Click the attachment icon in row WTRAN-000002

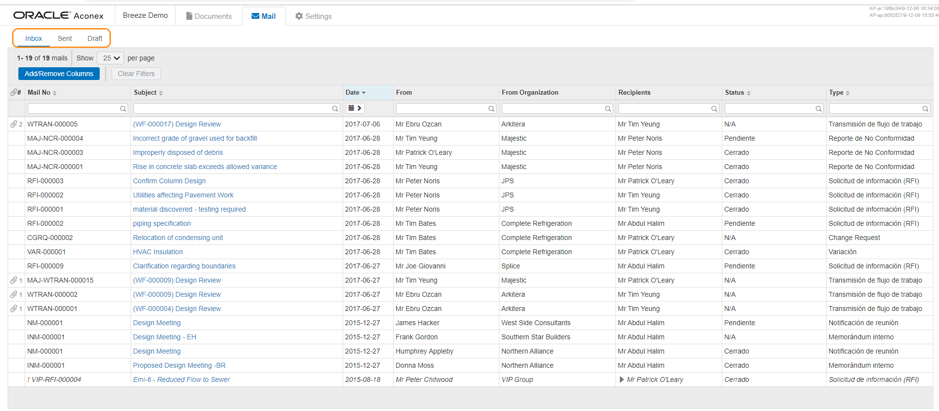tap(14, 295)
